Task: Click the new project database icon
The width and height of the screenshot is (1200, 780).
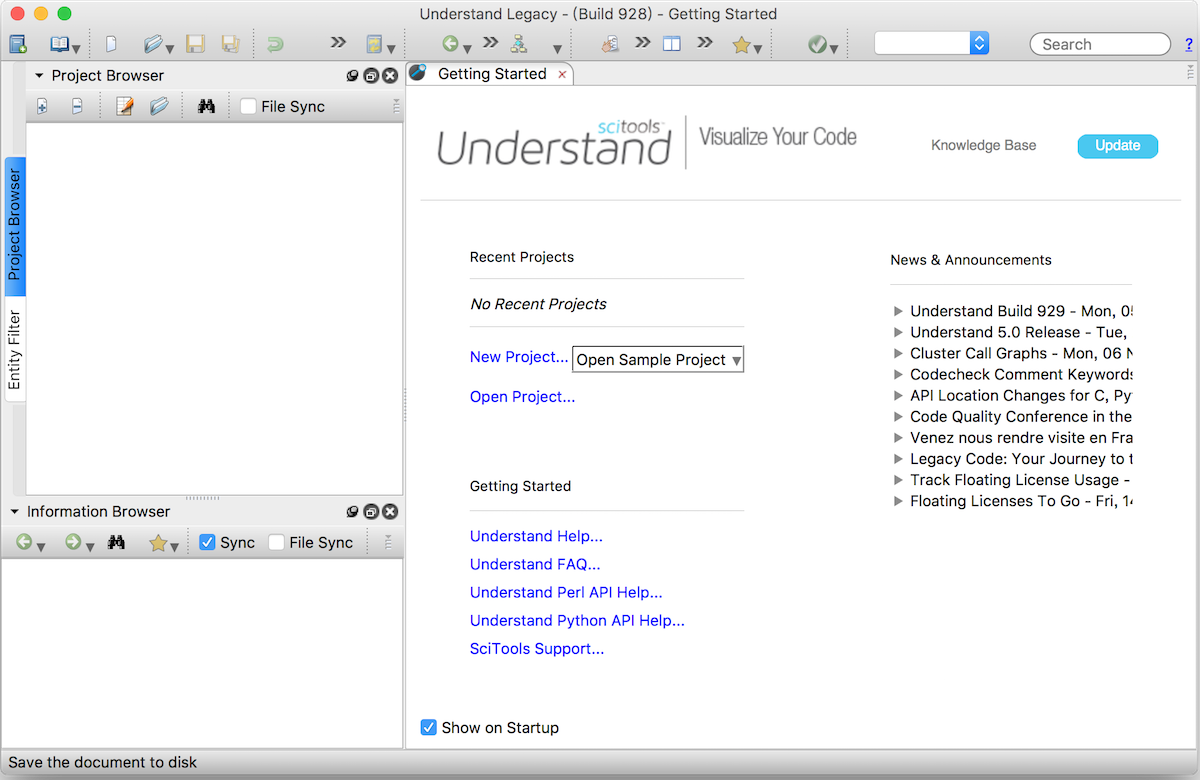Action: (17, 44)
